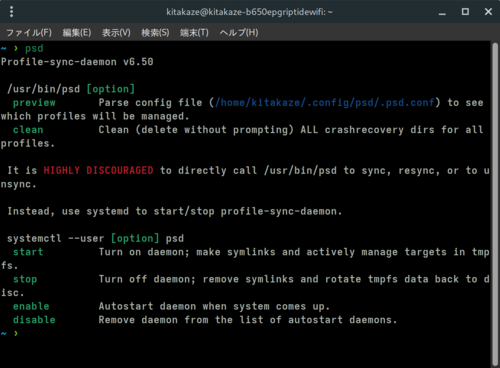Open the ファイル(F) menu
This screenshot has height=368, width=500.
[x=29, y=33]
